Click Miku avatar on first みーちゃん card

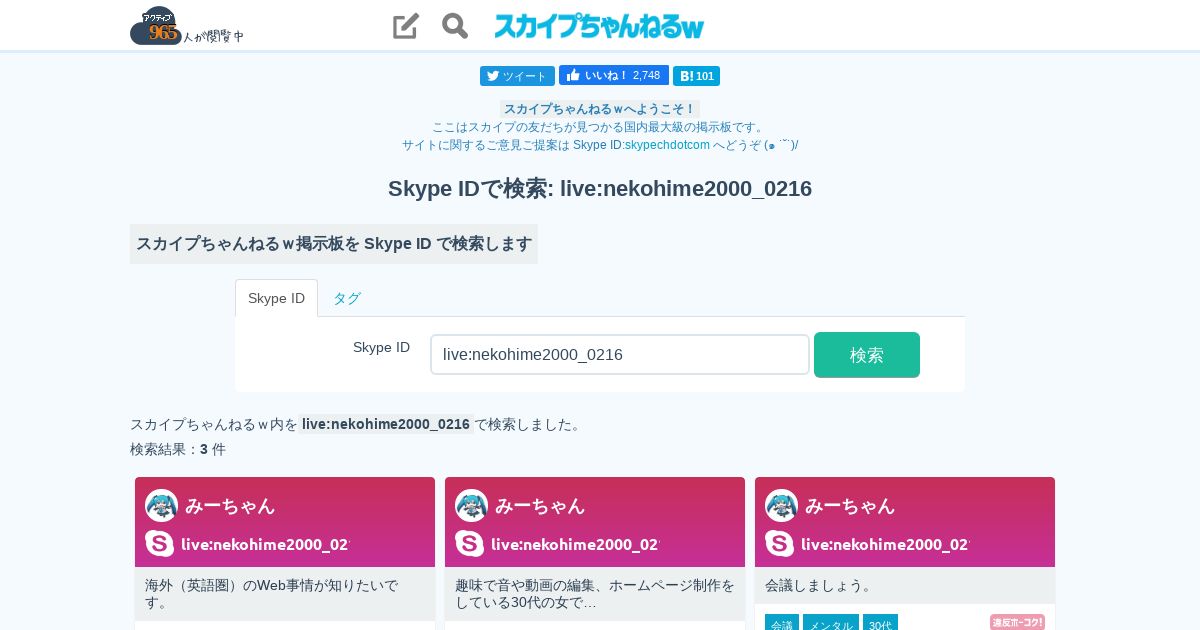161,506
